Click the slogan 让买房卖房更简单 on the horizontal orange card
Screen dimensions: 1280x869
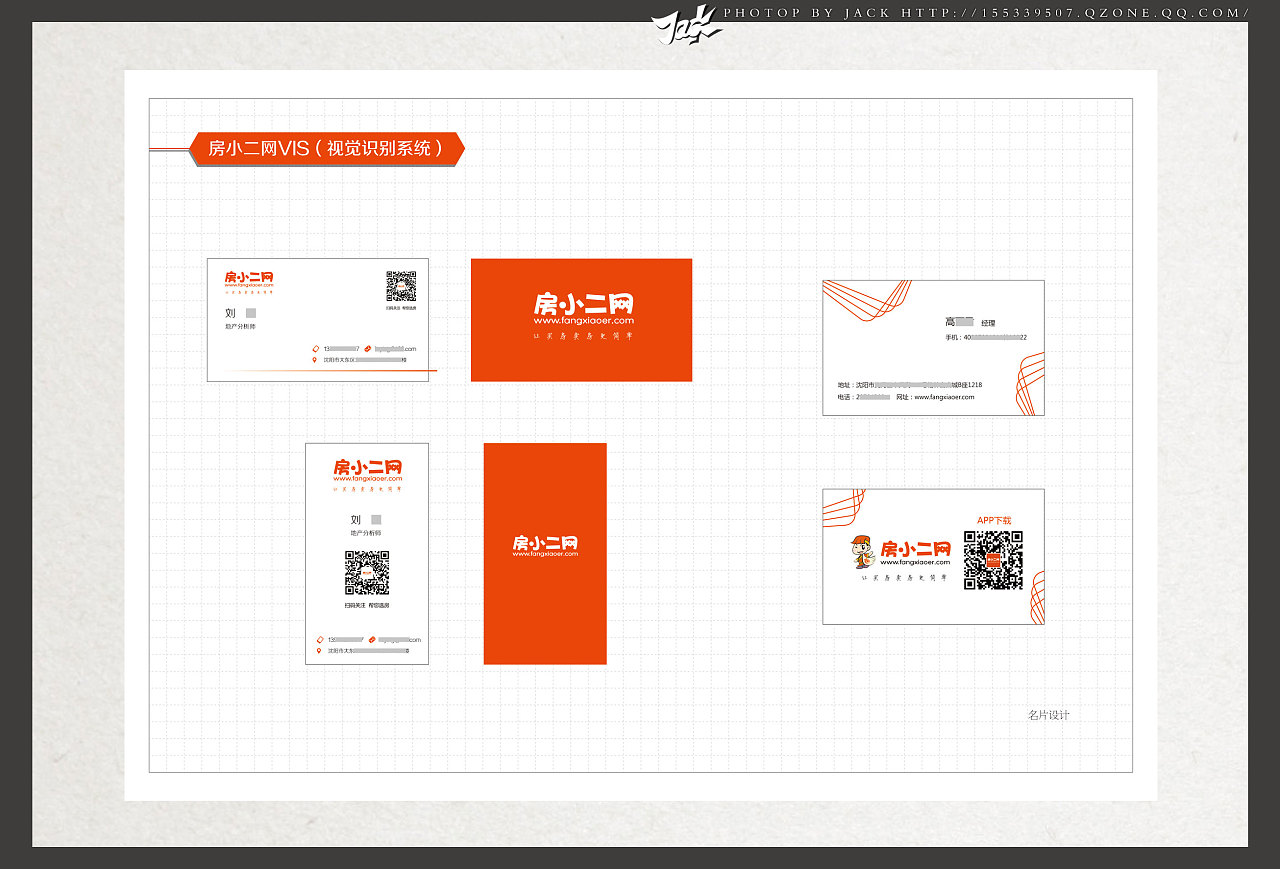pos(583,336)
